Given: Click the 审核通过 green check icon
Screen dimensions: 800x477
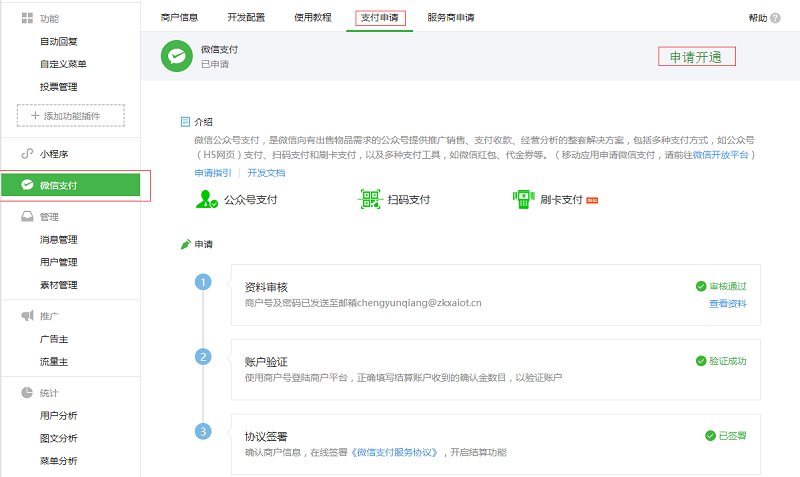Looking at the screenshot, I should coord(701,286).
